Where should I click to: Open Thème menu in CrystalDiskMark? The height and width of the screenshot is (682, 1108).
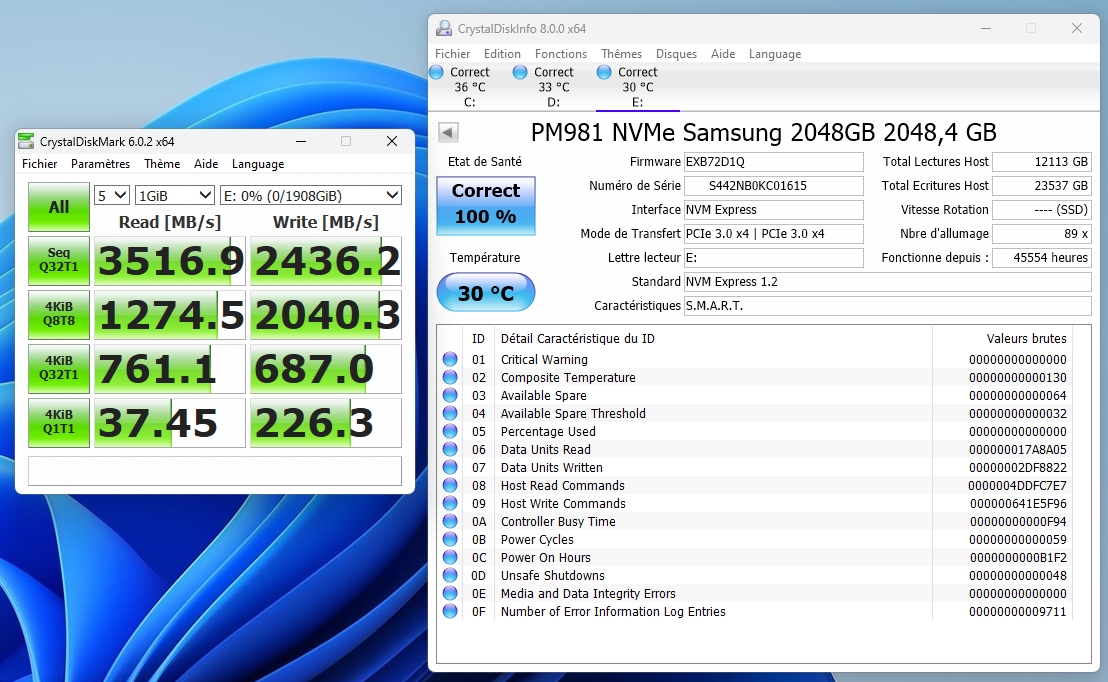pyautogui.click(x=162, y=164)
